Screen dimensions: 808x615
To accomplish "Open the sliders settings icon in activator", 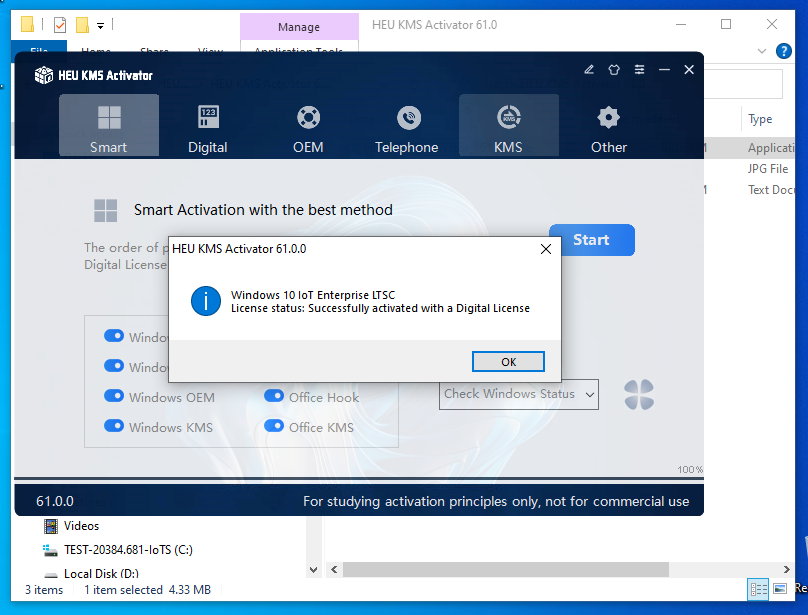I will [639, 70].
